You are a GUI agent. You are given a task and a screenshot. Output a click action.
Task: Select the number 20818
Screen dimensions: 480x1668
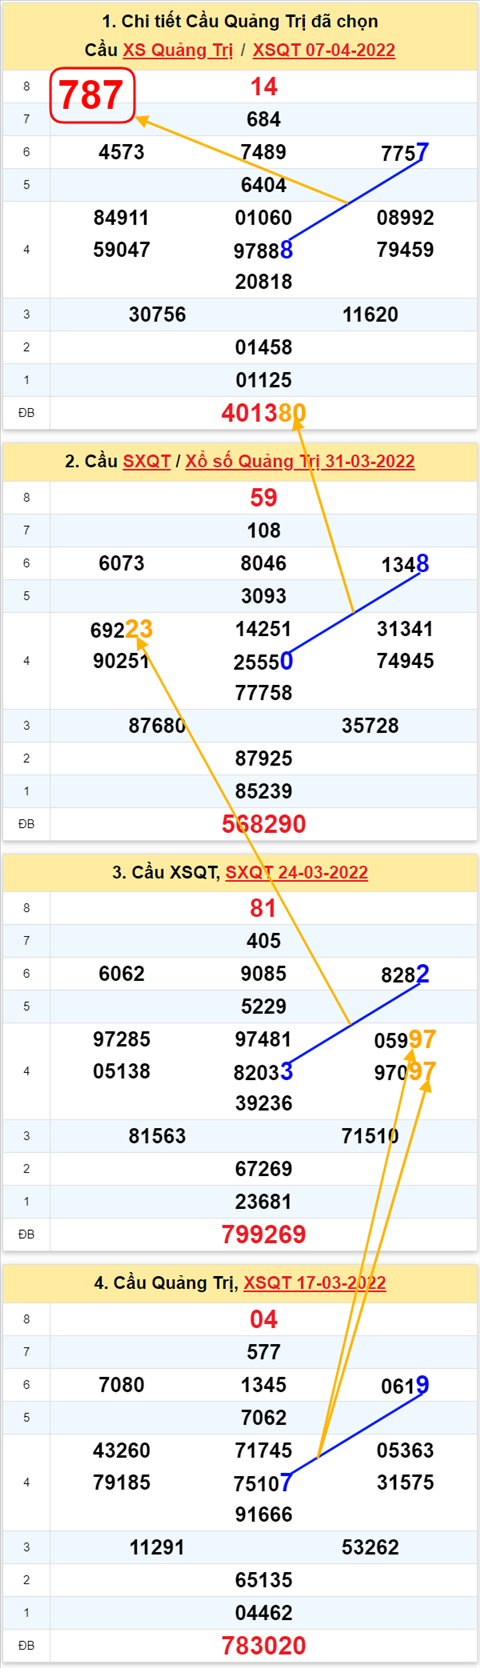(x=264, y=282)
